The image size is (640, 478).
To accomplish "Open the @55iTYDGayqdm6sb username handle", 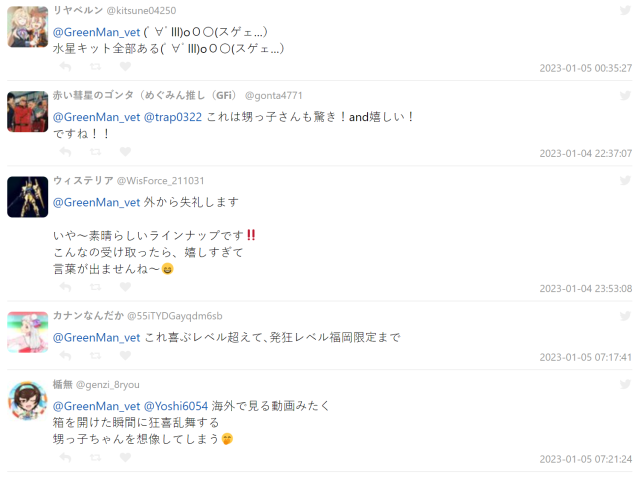I will click(175, 316).
